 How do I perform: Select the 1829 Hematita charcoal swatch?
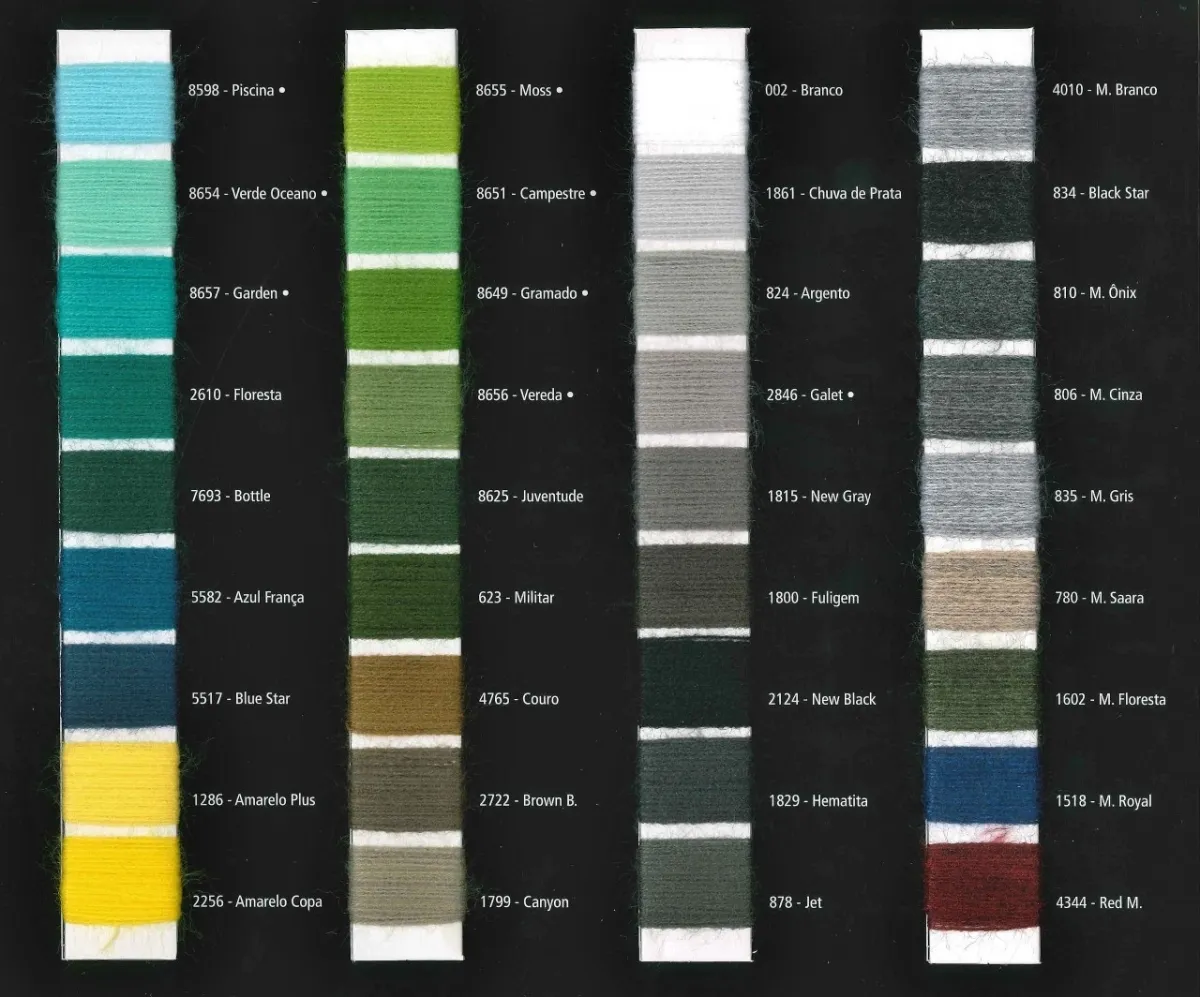(x=692, y=781)
